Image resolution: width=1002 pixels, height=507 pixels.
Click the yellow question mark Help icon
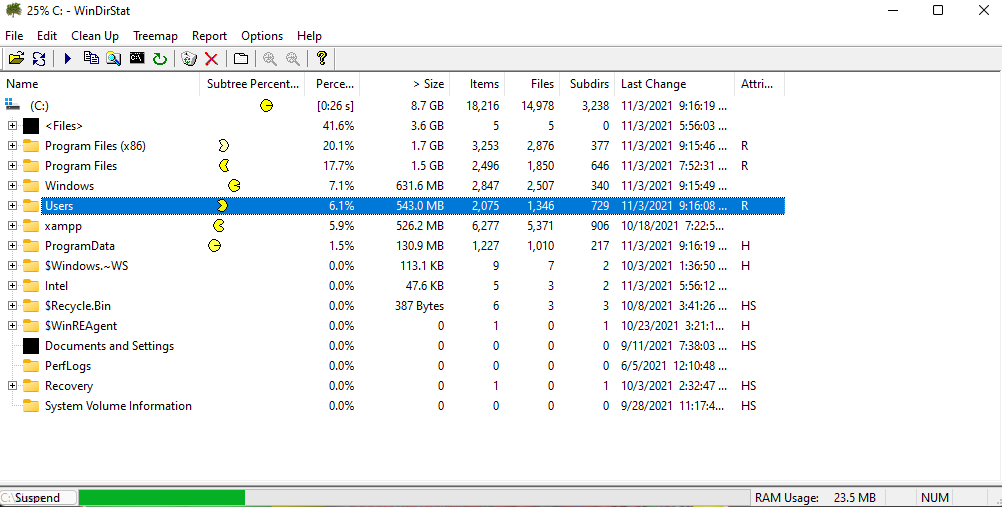click(x=321, y=58)
